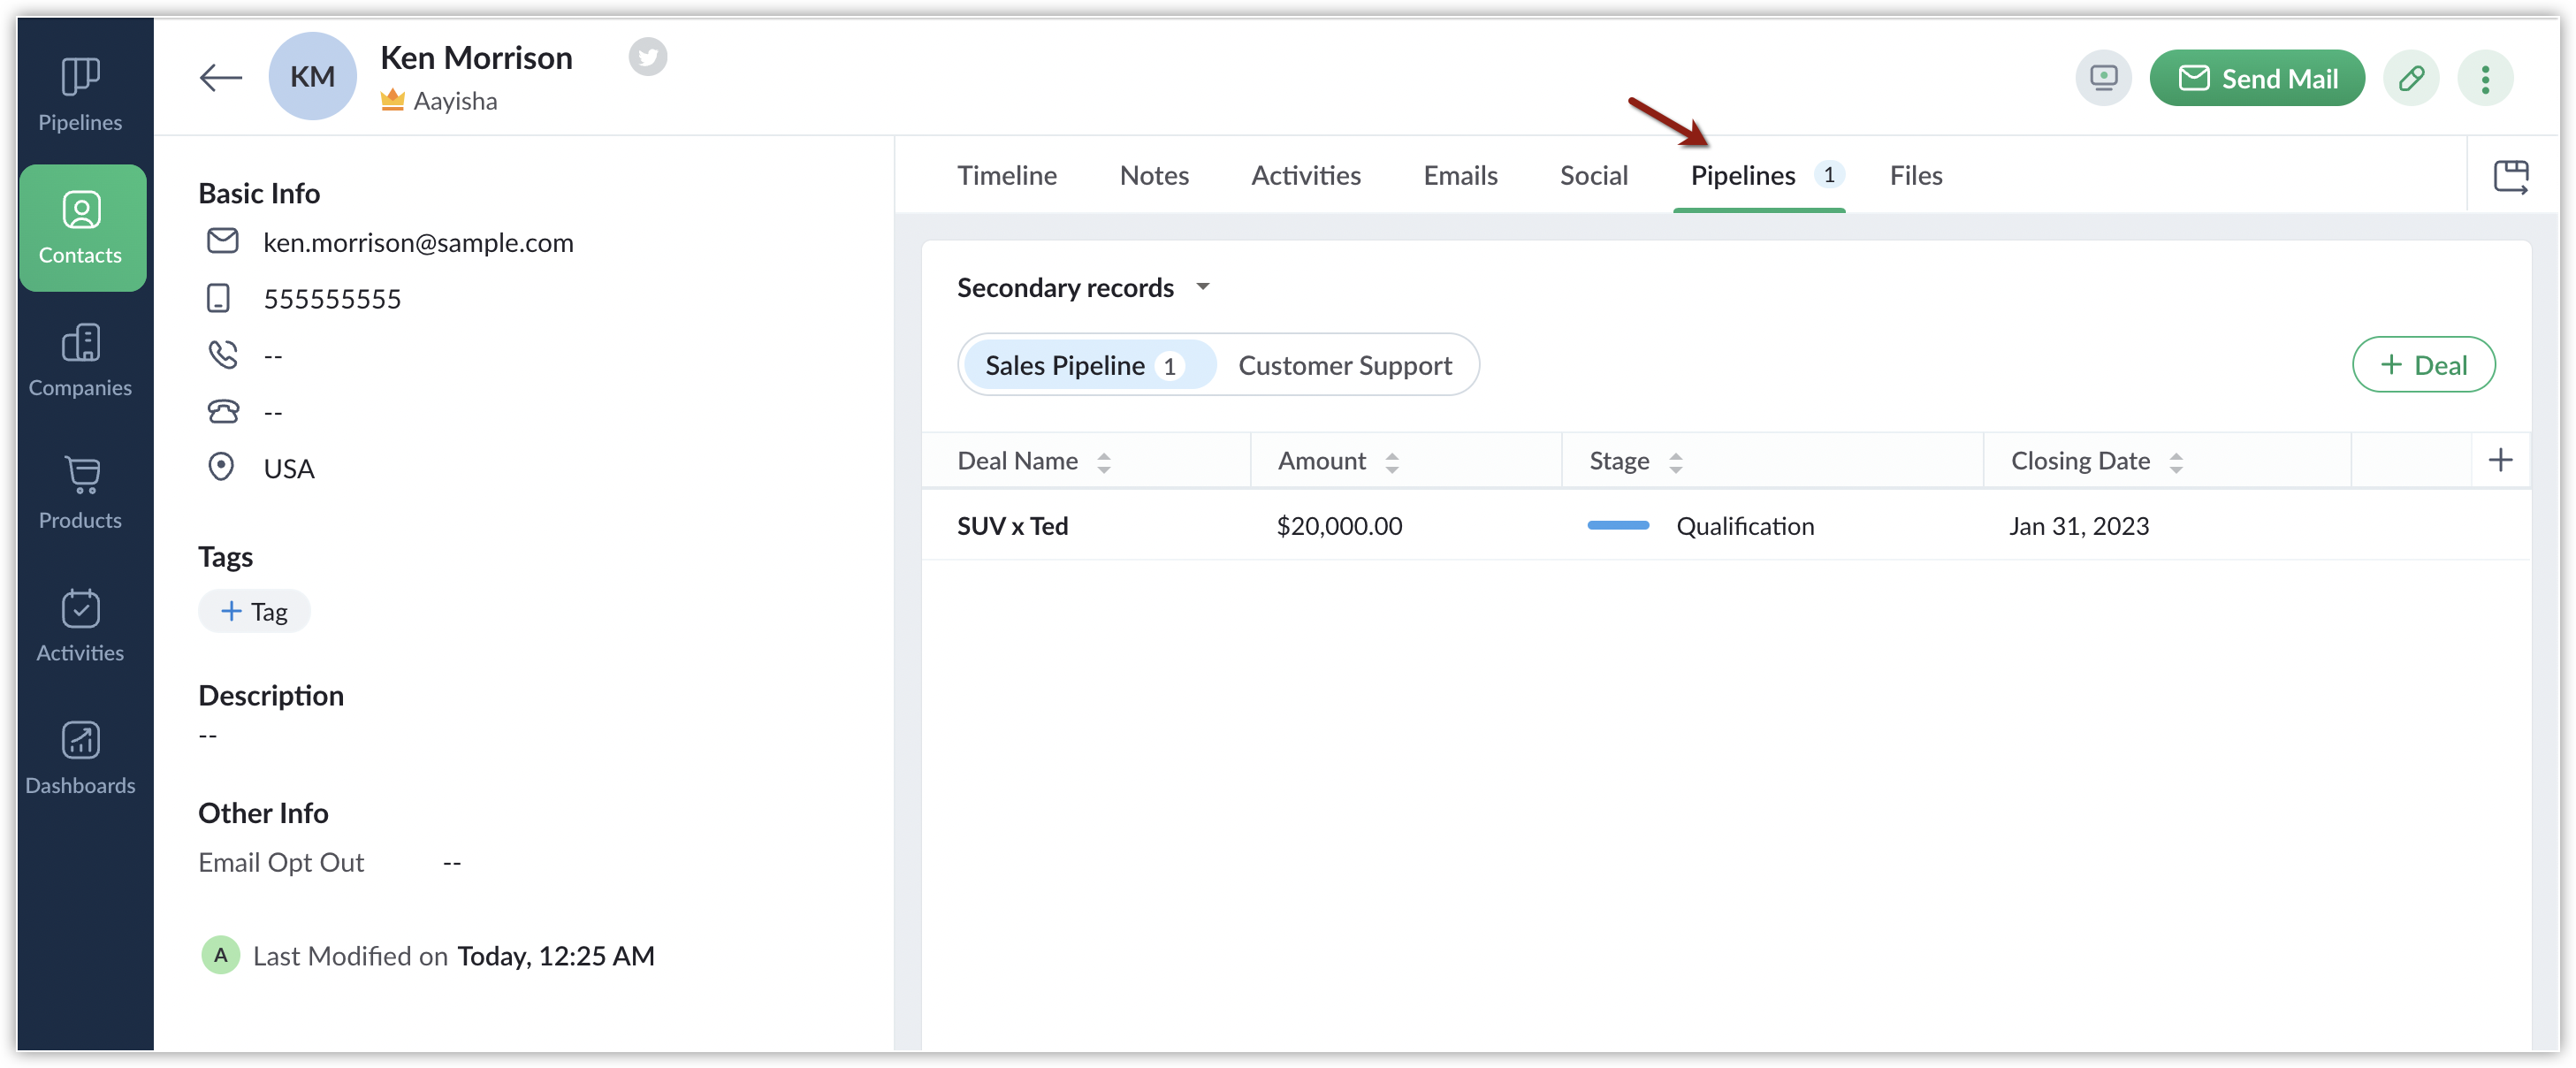
Task: Click the screen presentation icon
Action: (x=2103, y=78)
